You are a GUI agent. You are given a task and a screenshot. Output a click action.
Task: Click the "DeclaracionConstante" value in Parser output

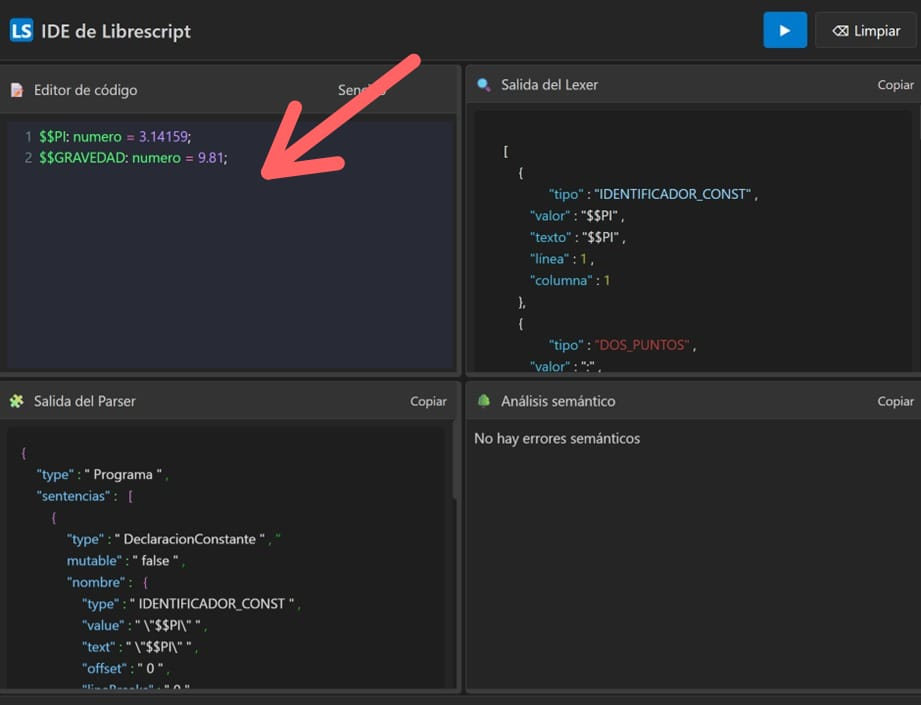coord(190,539)
